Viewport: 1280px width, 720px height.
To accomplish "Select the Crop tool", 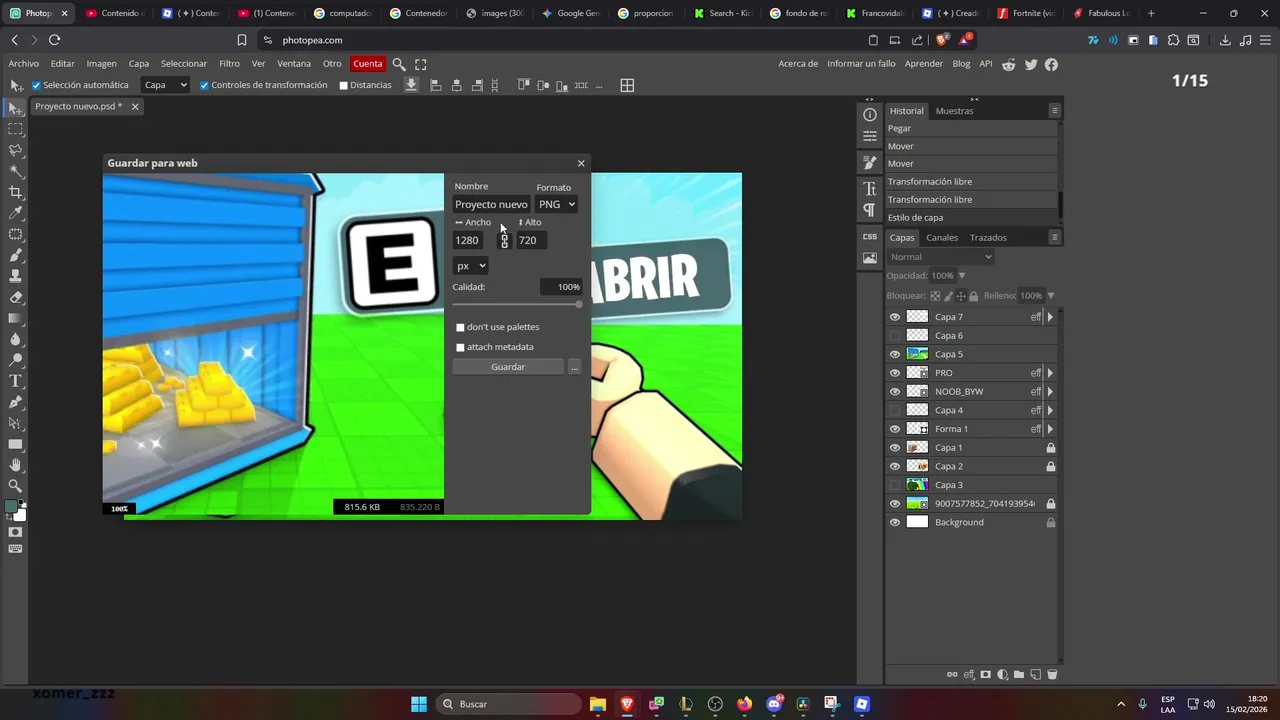I will pyautogui.click(x=15, y=192).
